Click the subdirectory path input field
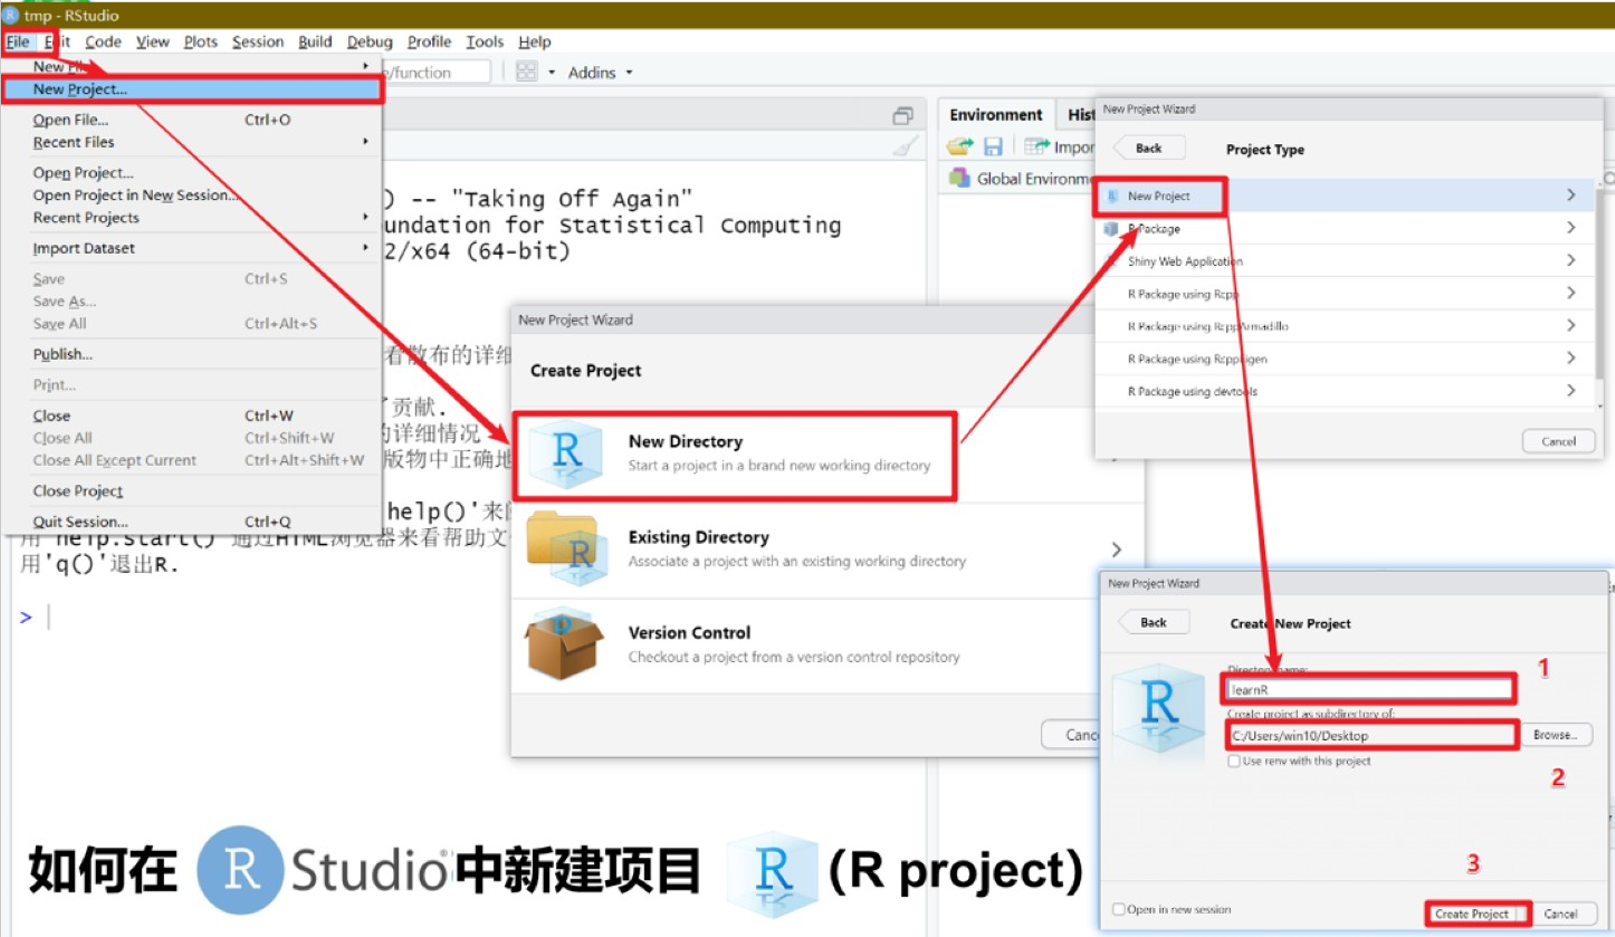Image resolution: width=1615 pixels, height=937 pixels. click(x=1370, y=735)
